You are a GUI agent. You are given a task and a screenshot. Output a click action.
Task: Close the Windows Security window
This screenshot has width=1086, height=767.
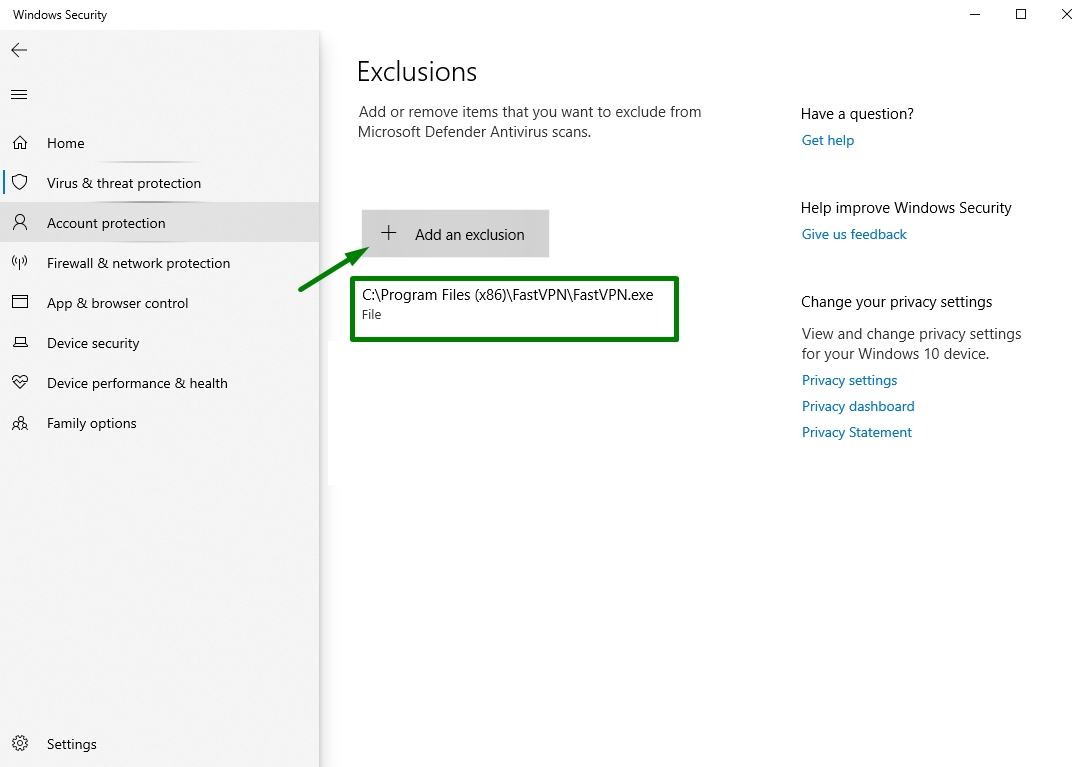1067,15
